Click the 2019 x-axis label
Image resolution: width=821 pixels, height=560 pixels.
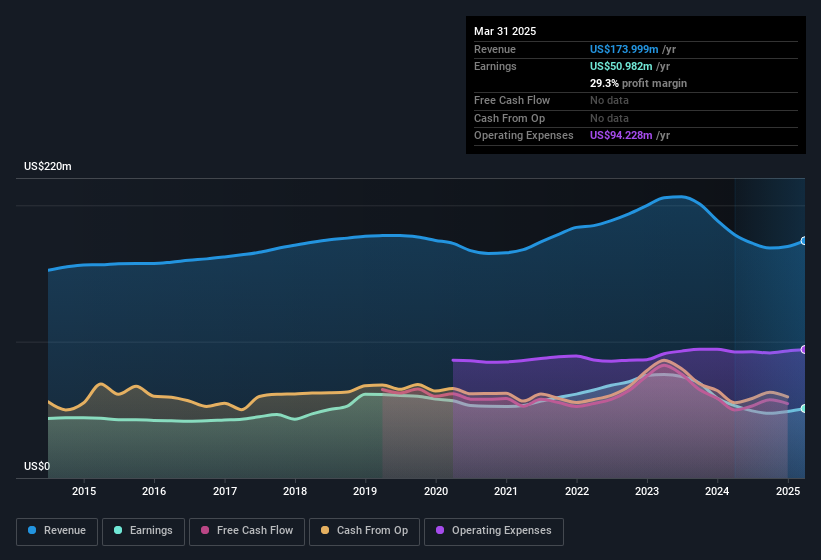(365, 491)
